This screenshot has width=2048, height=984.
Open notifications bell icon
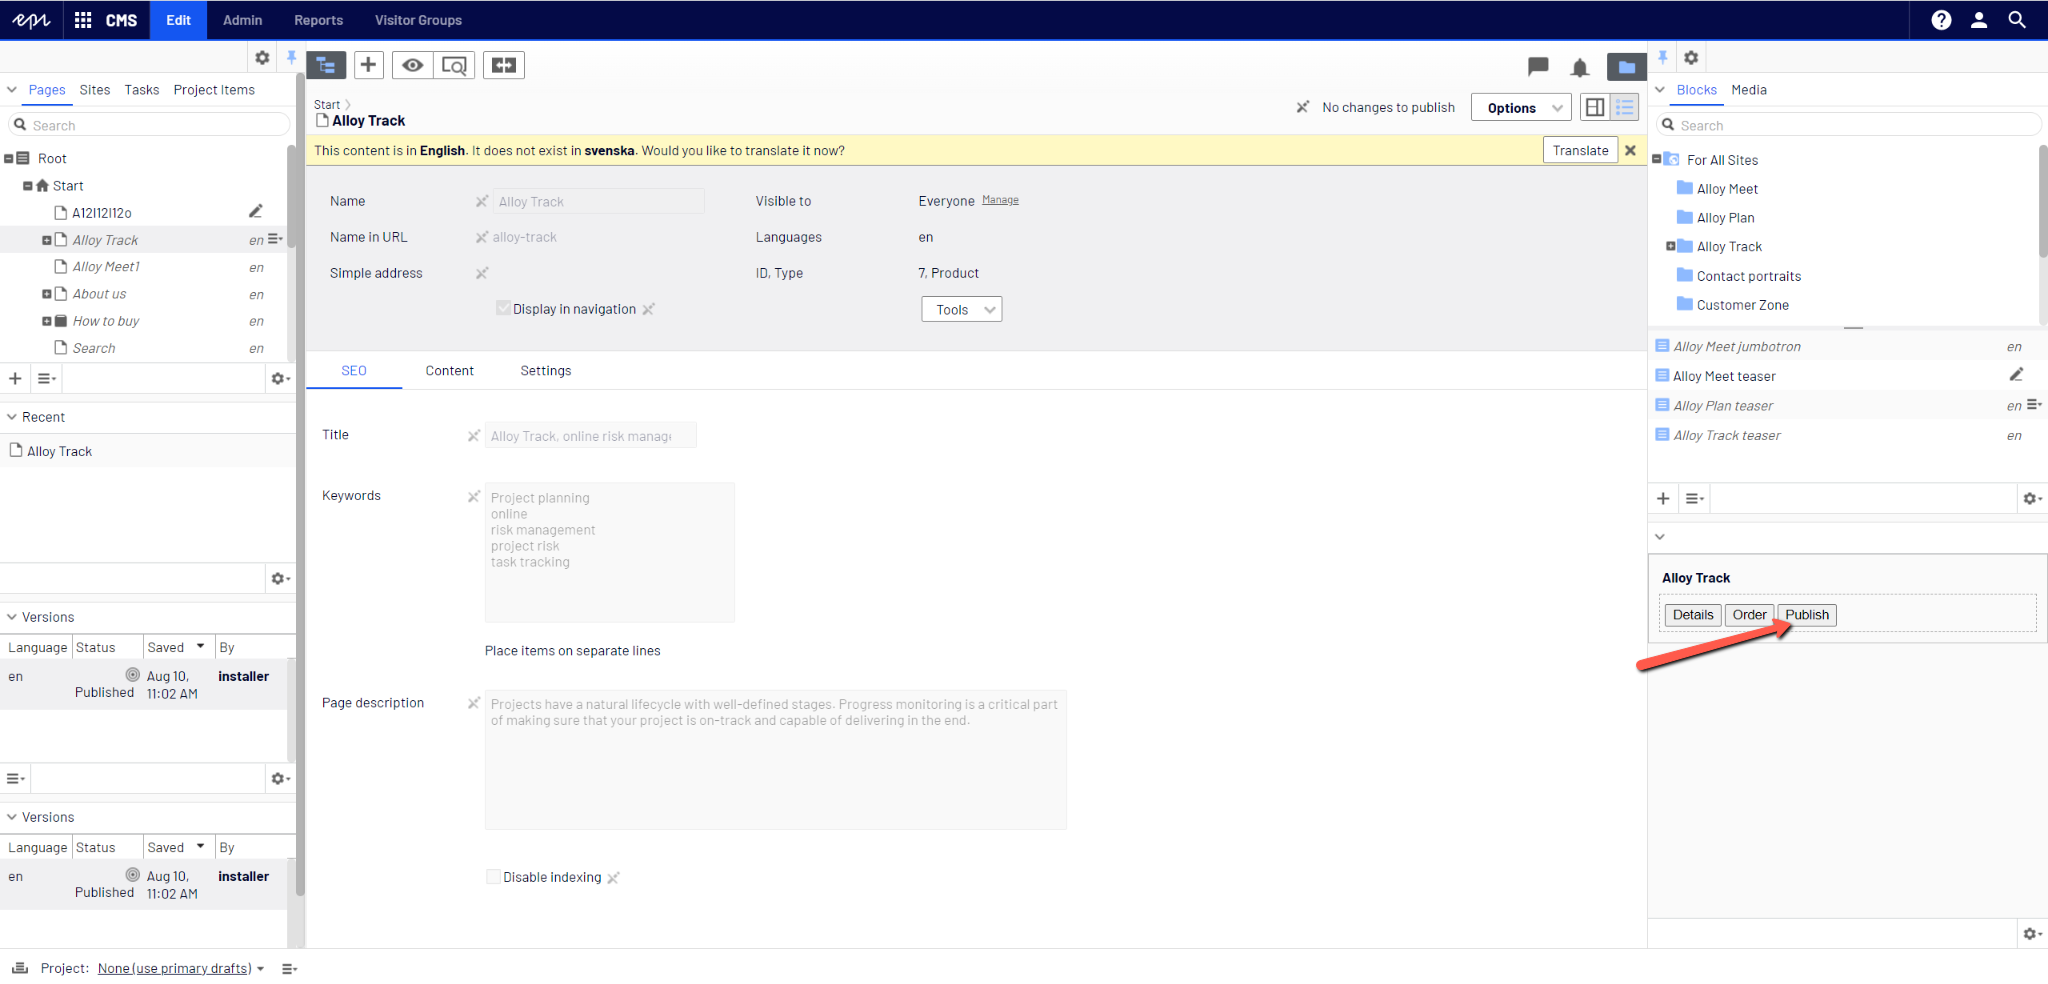(x=1580, y=67)
